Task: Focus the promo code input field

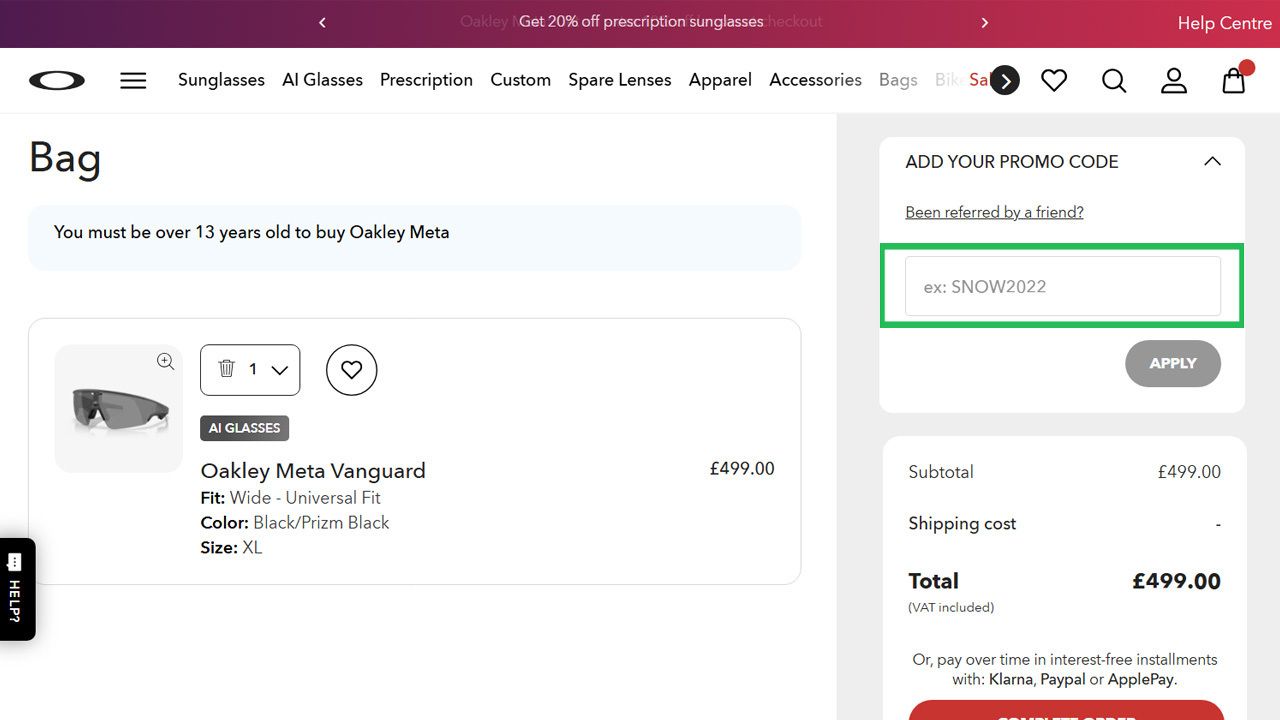Action: 1063,286
